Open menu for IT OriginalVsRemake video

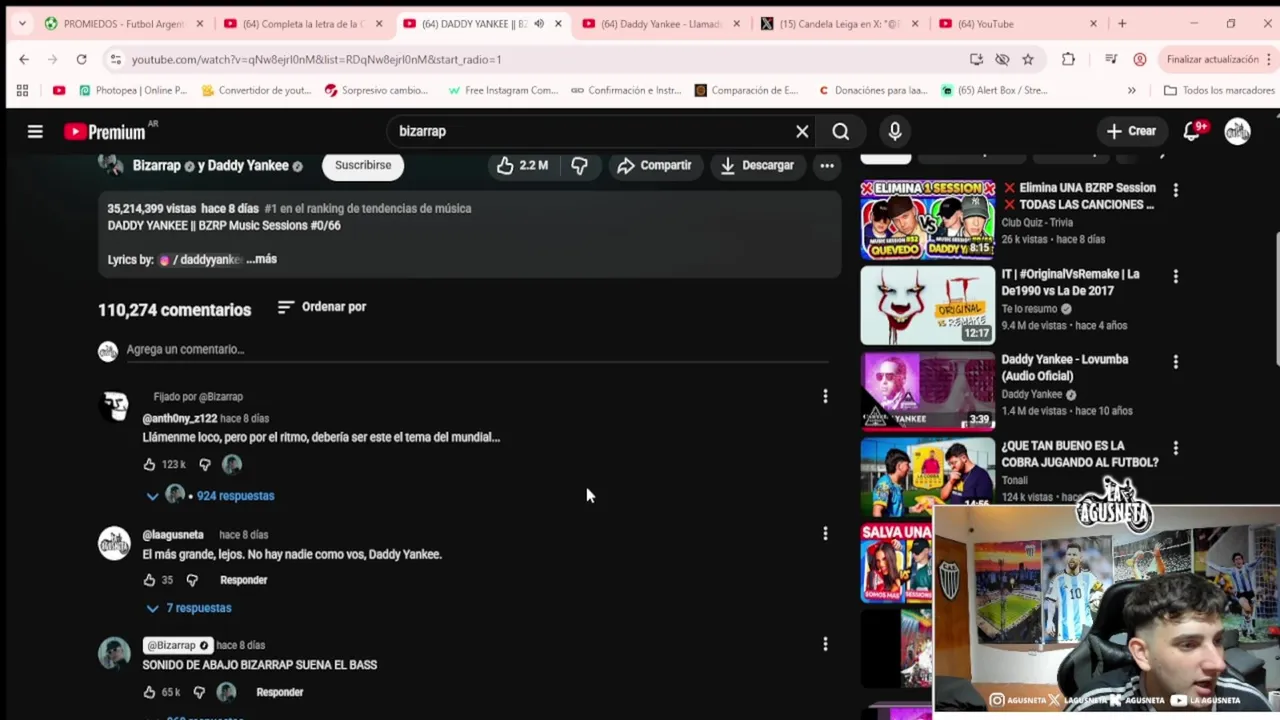(1175, 275)
